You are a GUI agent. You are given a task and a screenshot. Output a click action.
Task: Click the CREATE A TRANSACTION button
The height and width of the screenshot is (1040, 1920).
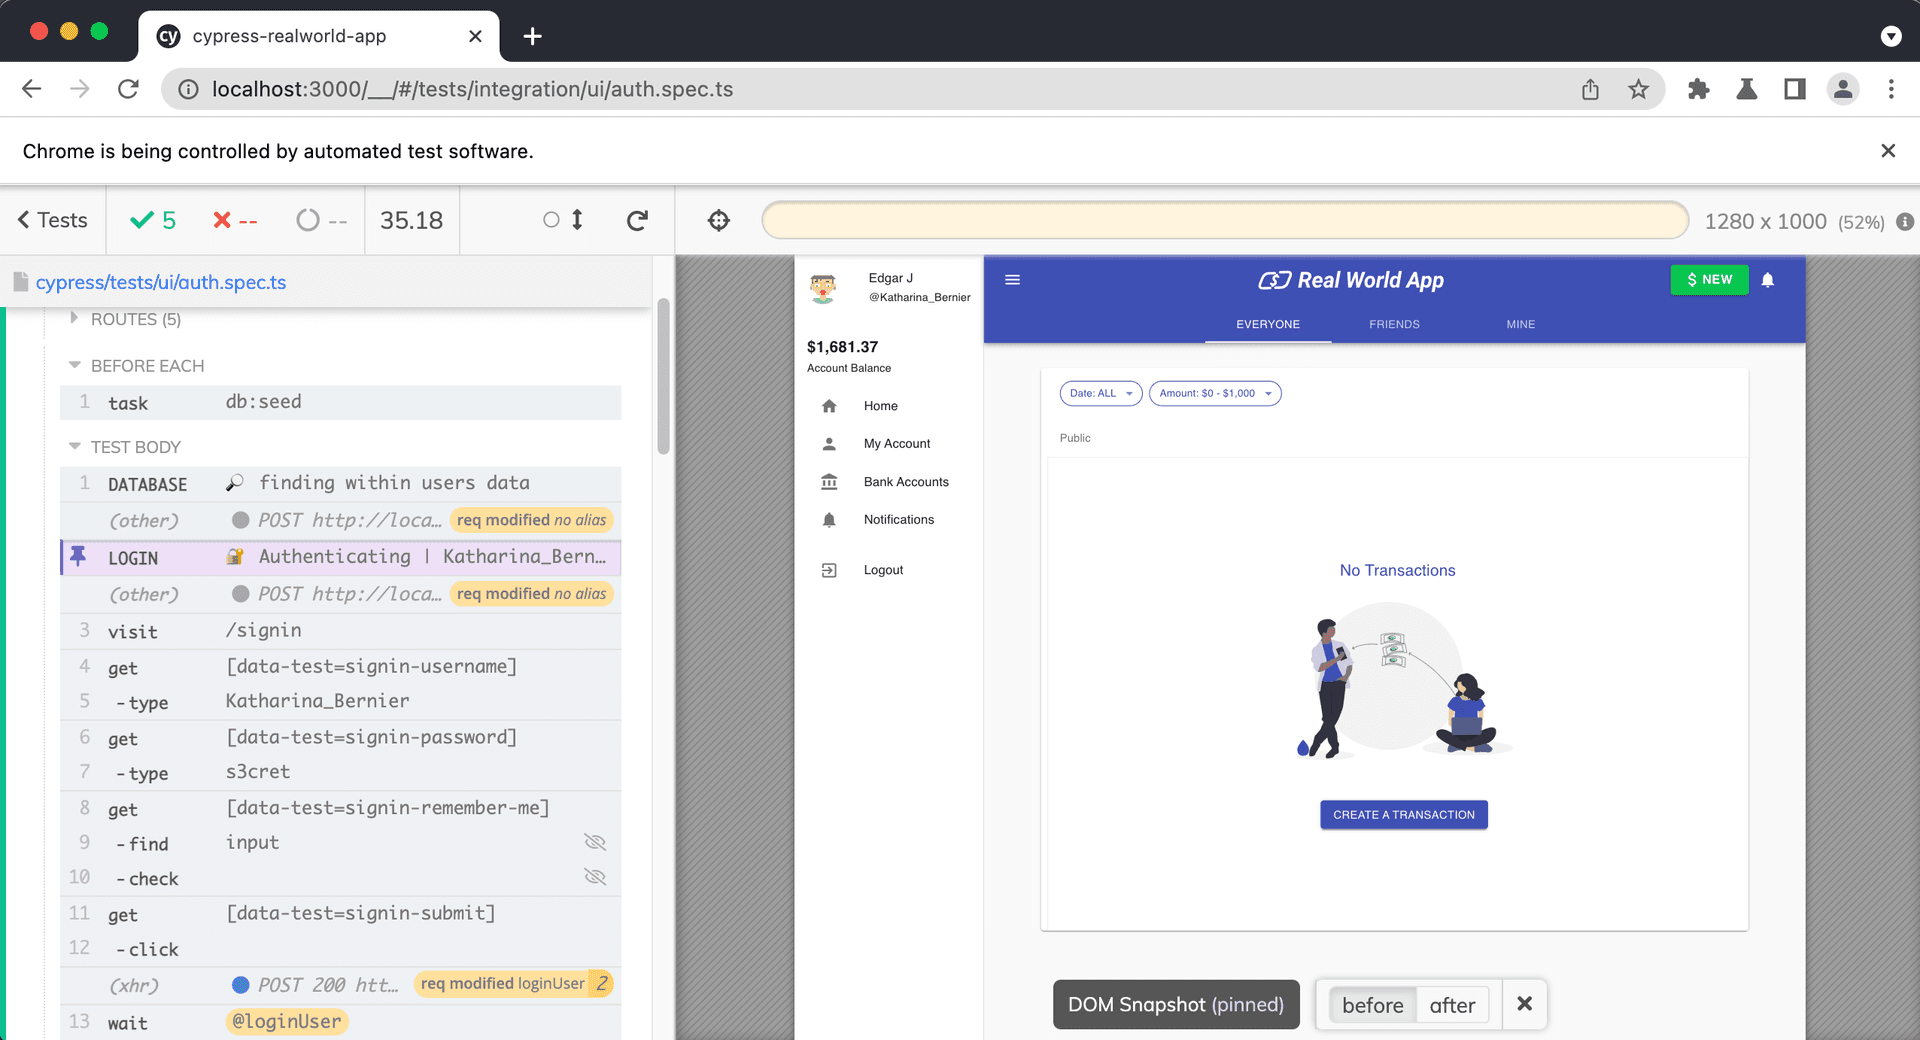[x=1403, y=814]
